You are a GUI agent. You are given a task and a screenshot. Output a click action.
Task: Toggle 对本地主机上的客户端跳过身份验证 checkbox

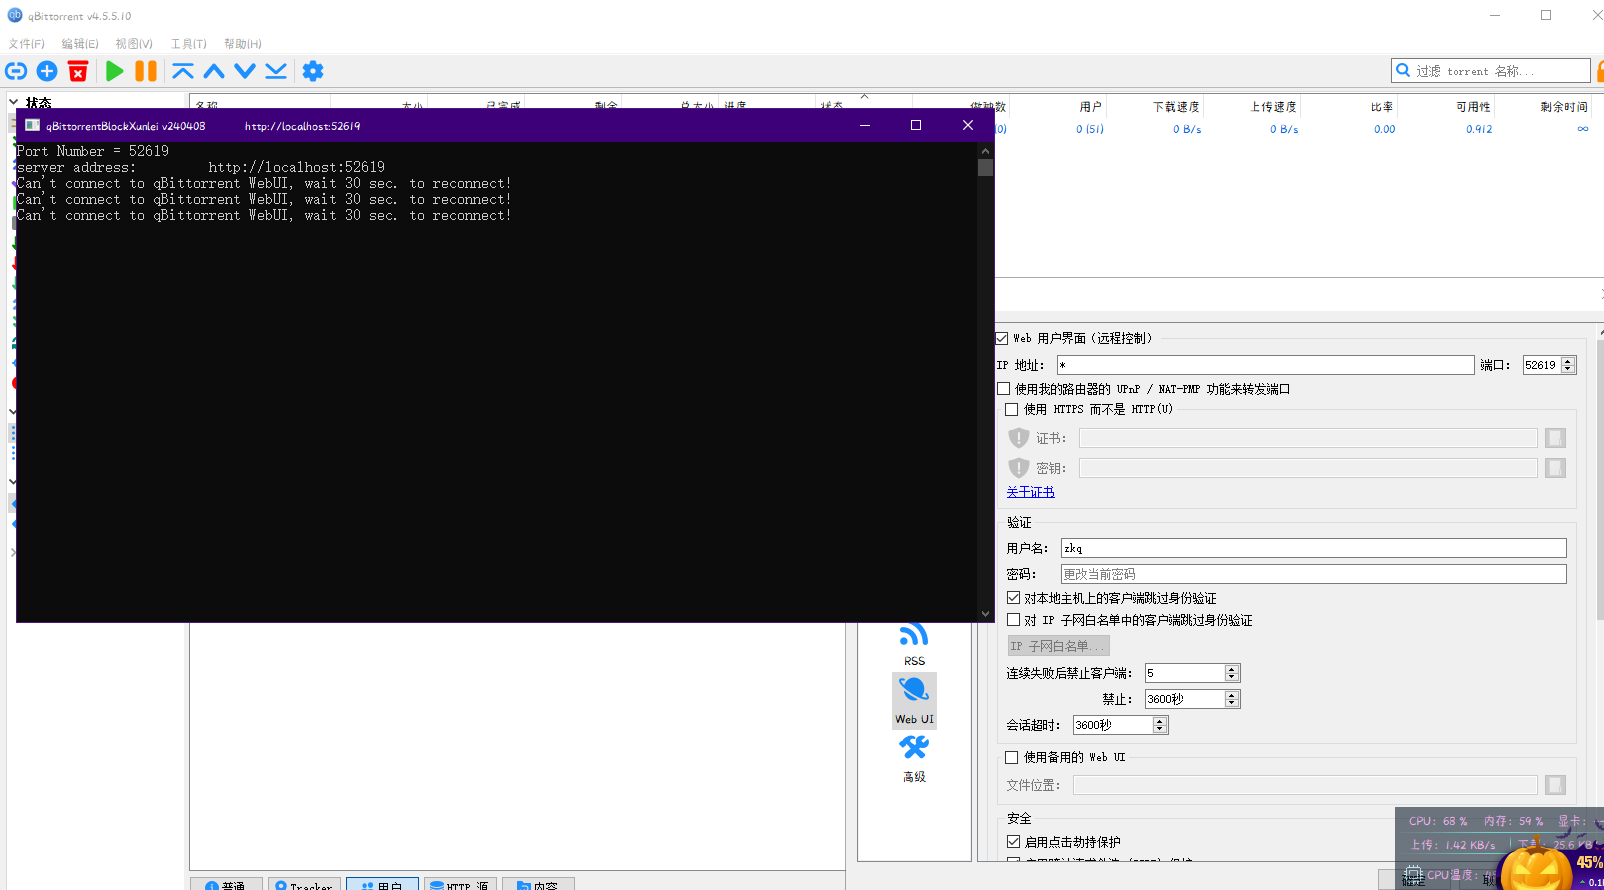click(1014, 598)
